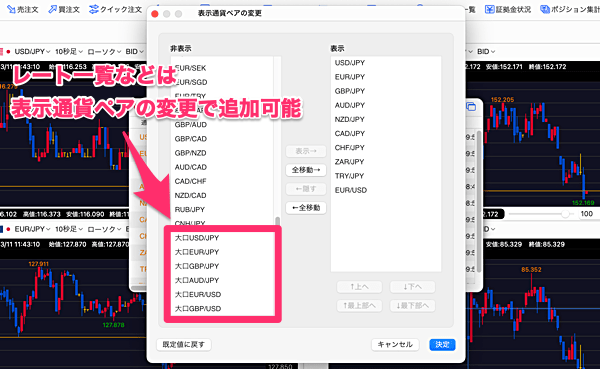Screen dimensions: 600x369
Task: Confirm changes with the 決定 button
Action: click(x=442, y=345)
